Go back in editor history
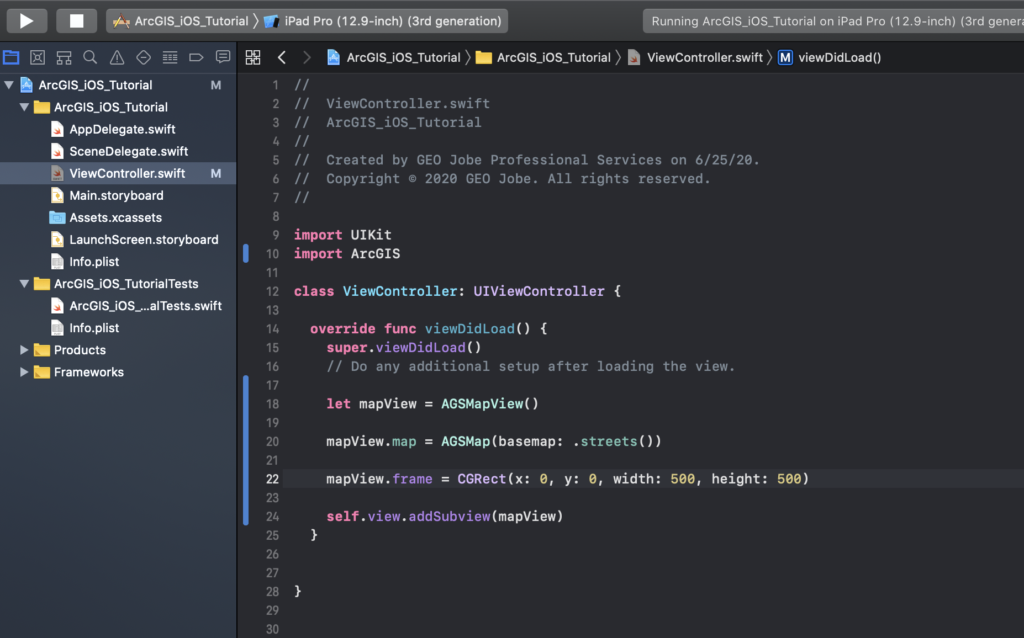 coord(281,57)
